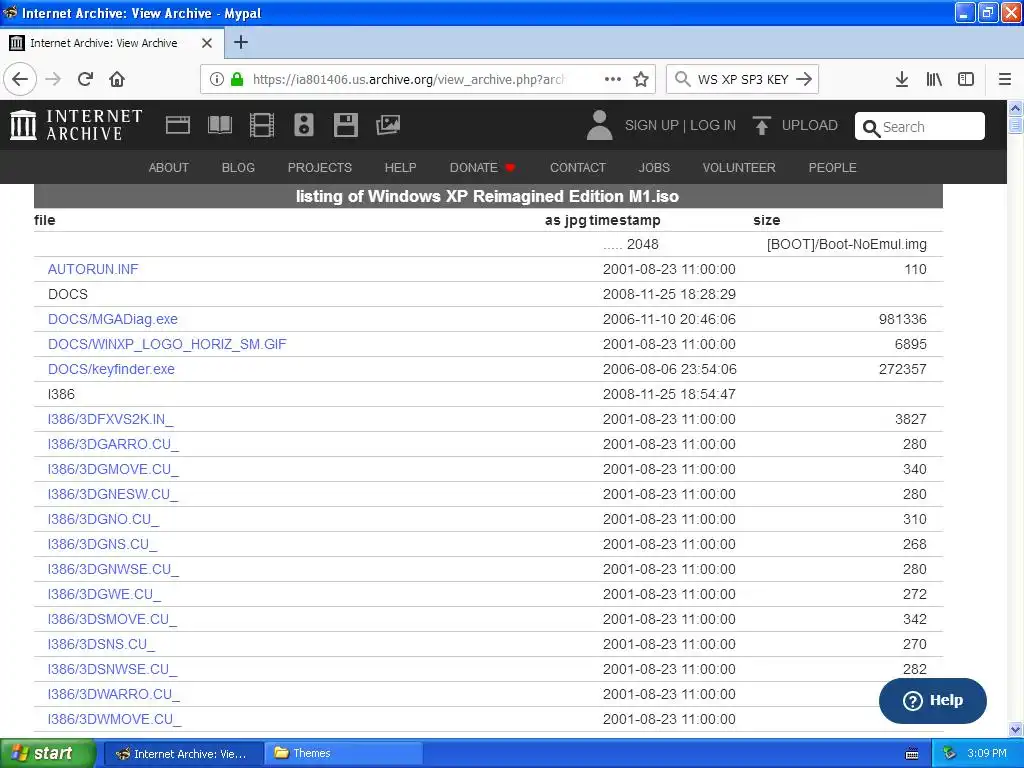
Task: Open the Audio speaker icon
Action: pyautogui.click(x=304, y=125)
